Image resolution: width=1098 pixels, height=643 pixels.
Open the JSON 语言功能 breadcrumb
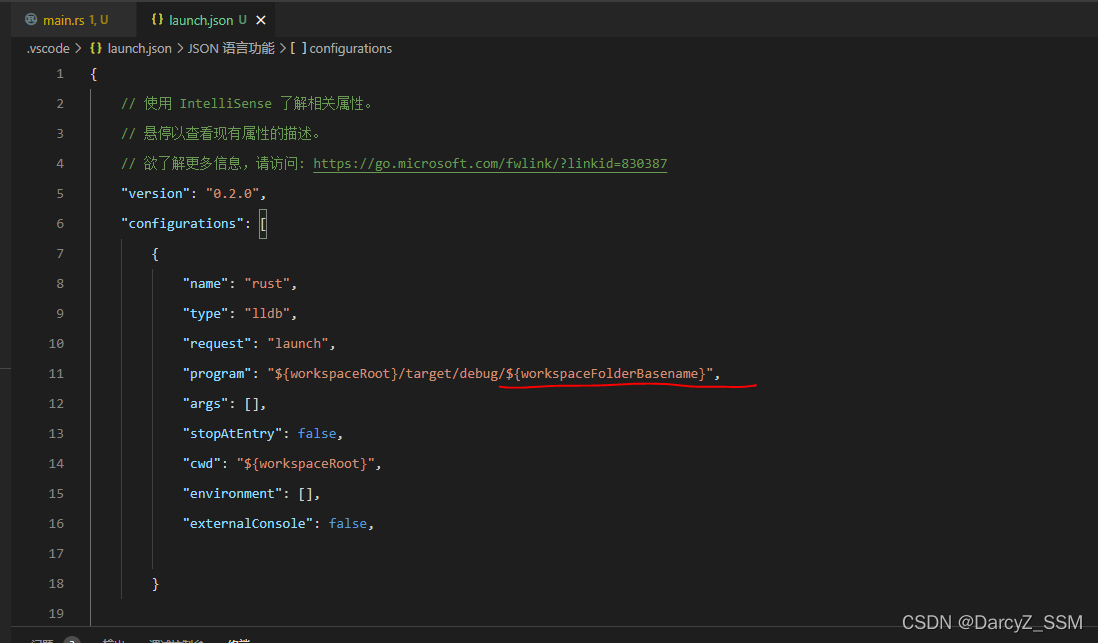(x=231, y=48)
